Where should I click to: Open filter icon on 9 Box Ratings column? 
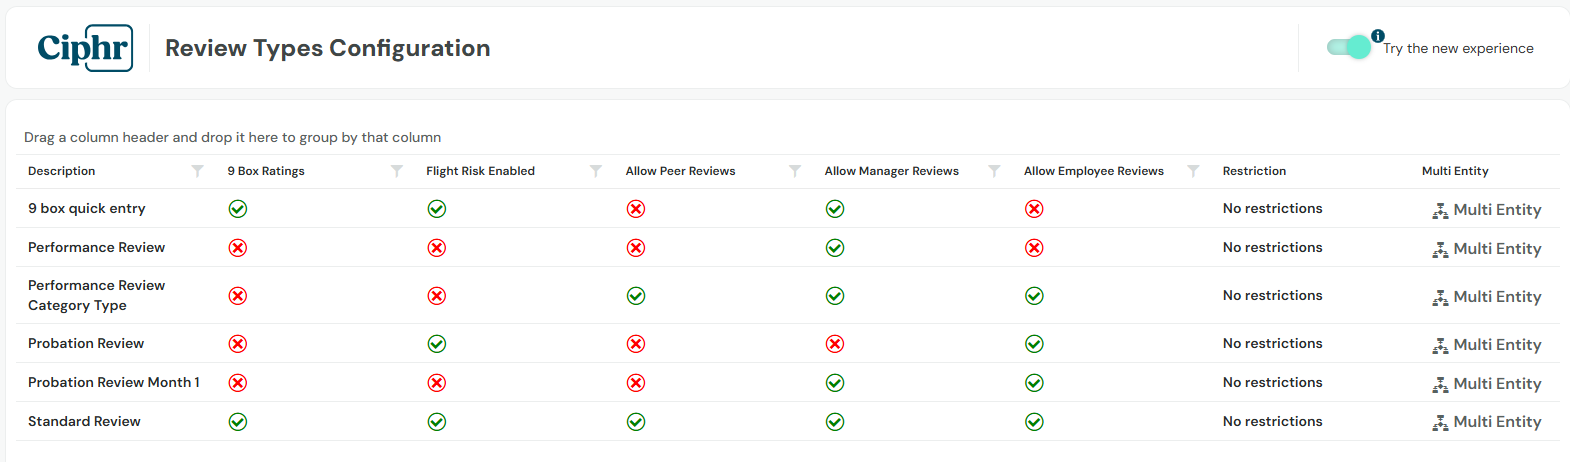[397, 171]
